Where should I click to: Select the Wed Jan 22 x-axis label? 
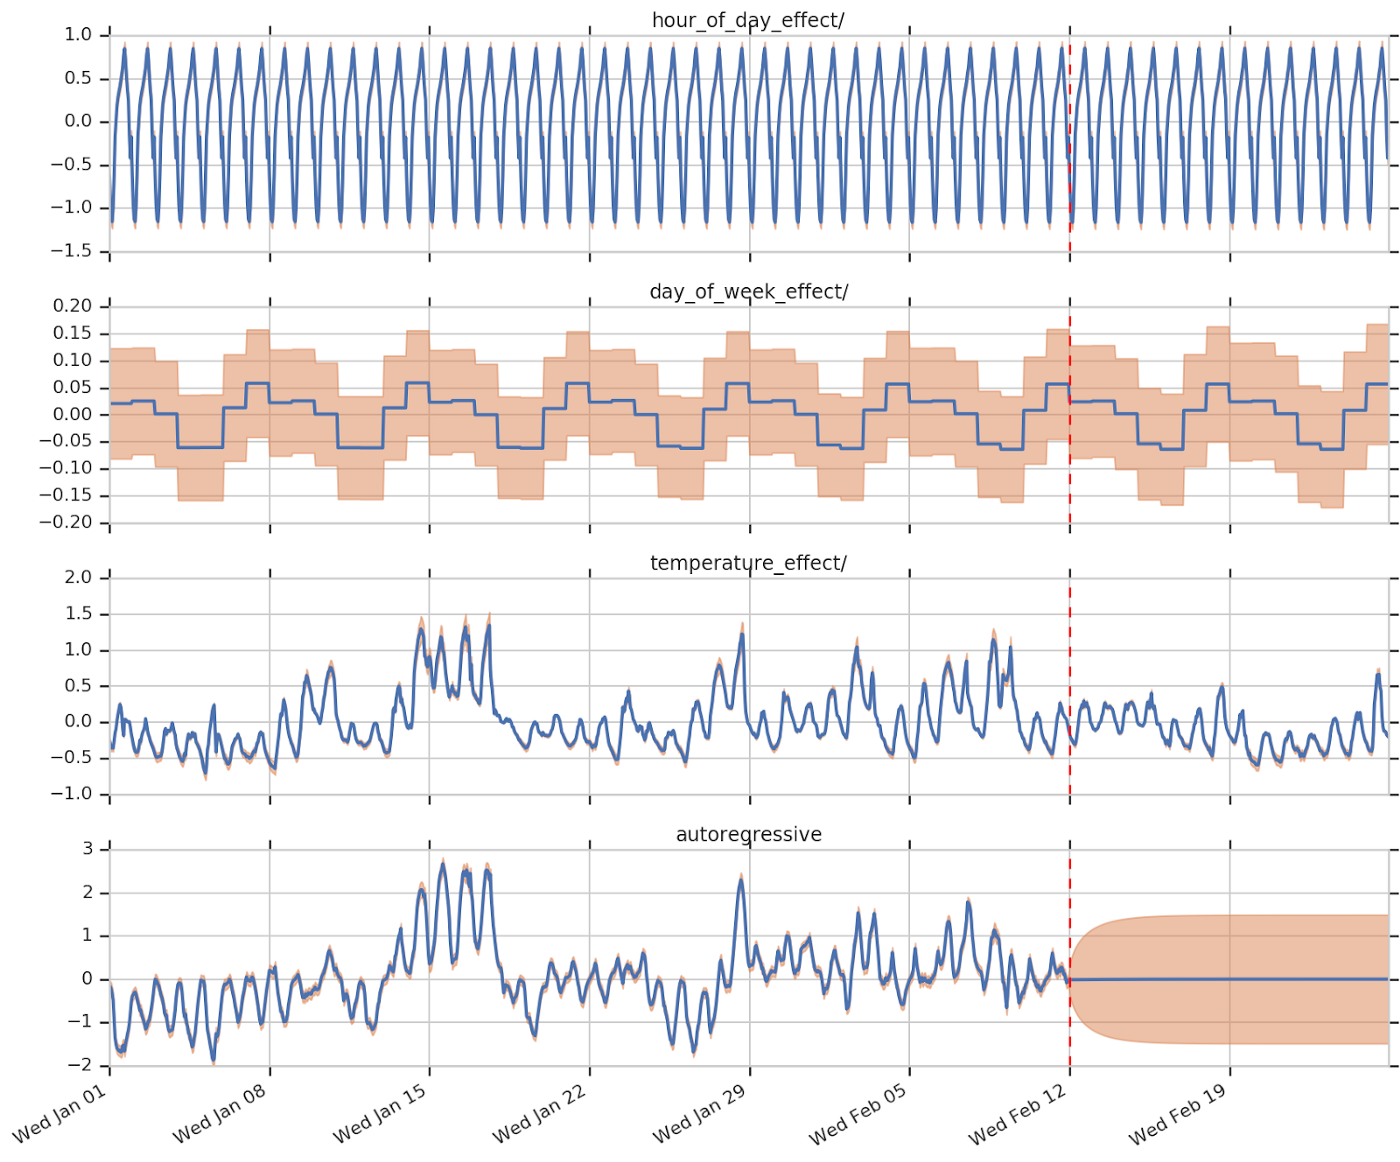(540, 1114)
